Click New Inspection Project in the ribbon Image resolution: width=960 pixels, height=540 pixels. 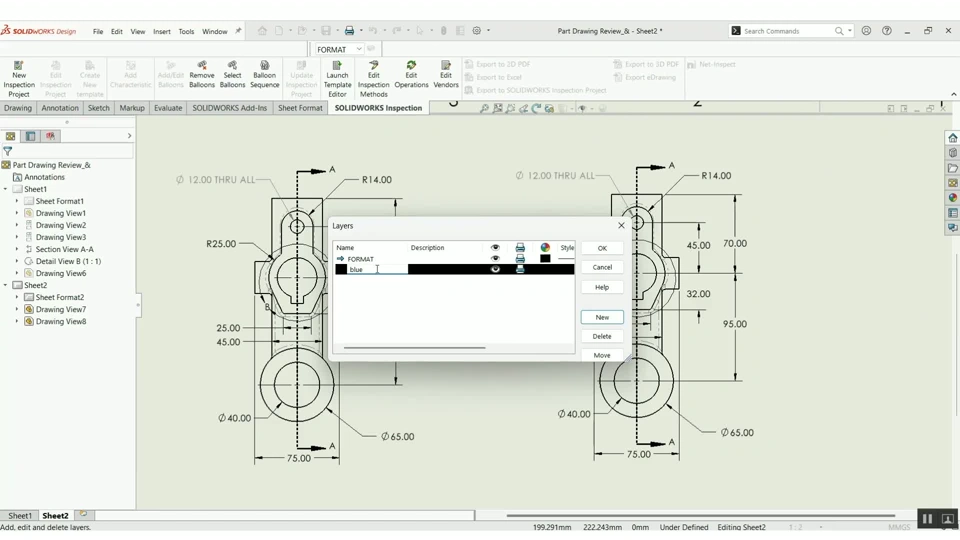(18, 79)
